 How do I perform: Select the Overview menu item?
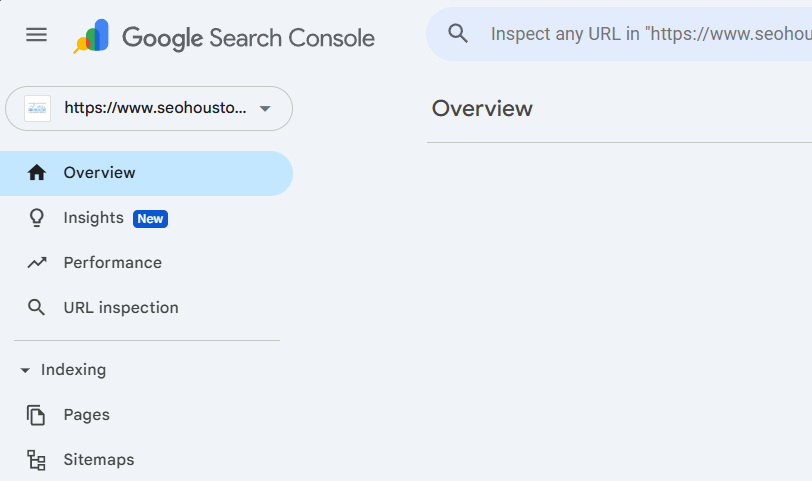click(99, 173)
